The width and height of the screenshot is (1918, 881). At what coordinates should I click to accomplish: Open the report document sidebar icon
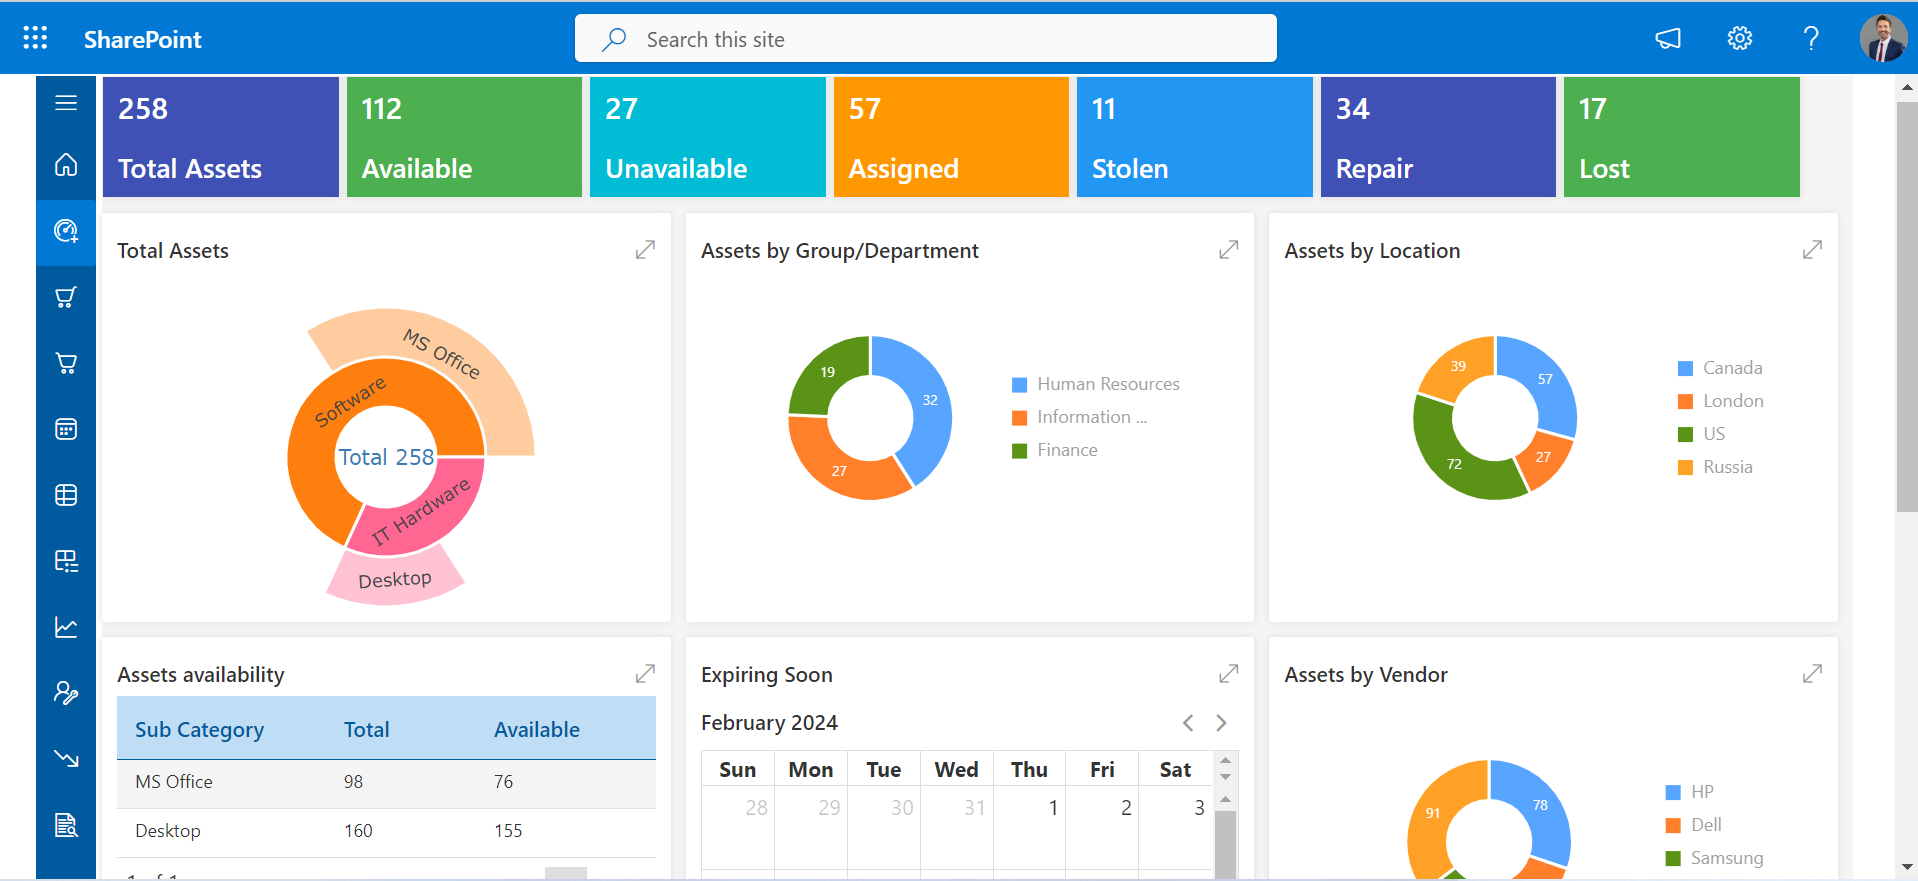coord(66,825)
